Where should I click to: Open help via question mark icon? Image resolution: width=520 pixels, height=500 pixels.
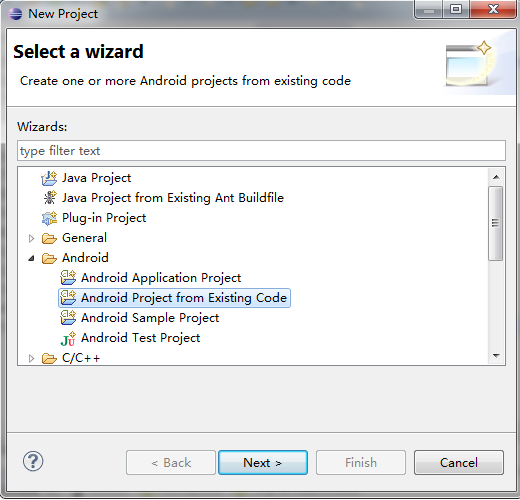coord(33,461)
